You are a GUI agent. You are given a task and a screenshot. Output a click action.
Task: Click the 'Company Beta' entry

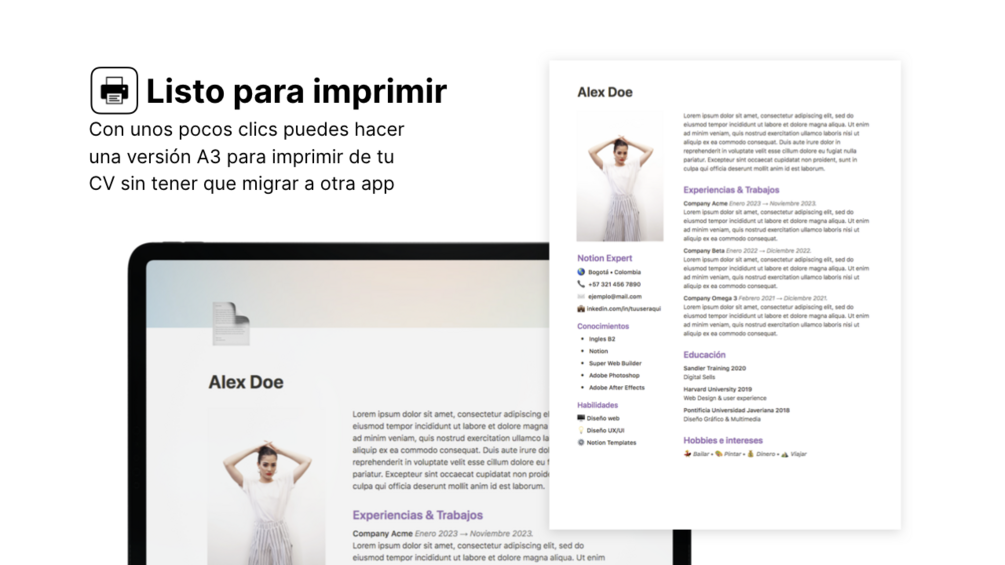747,251
